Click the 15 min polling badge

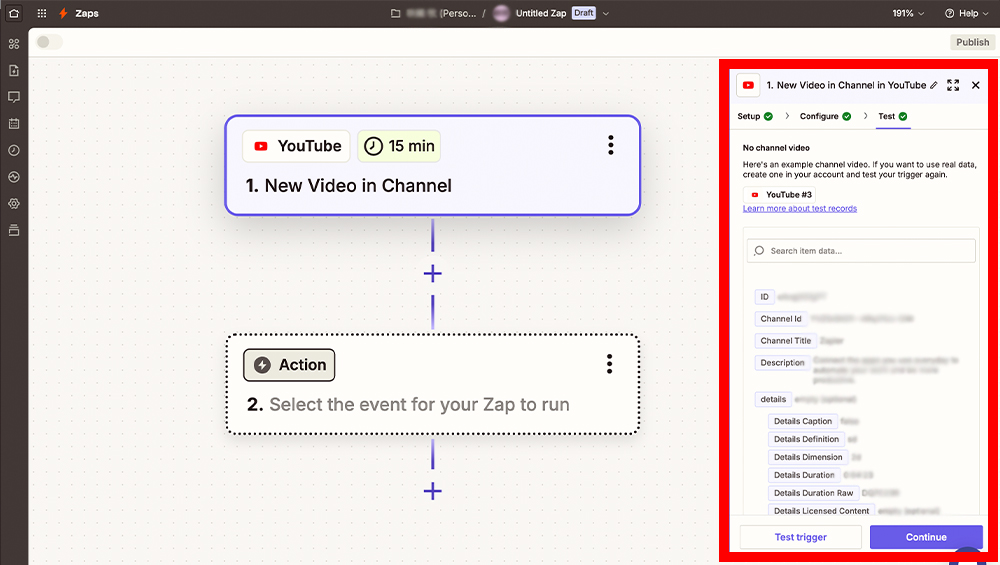point(399,146)
